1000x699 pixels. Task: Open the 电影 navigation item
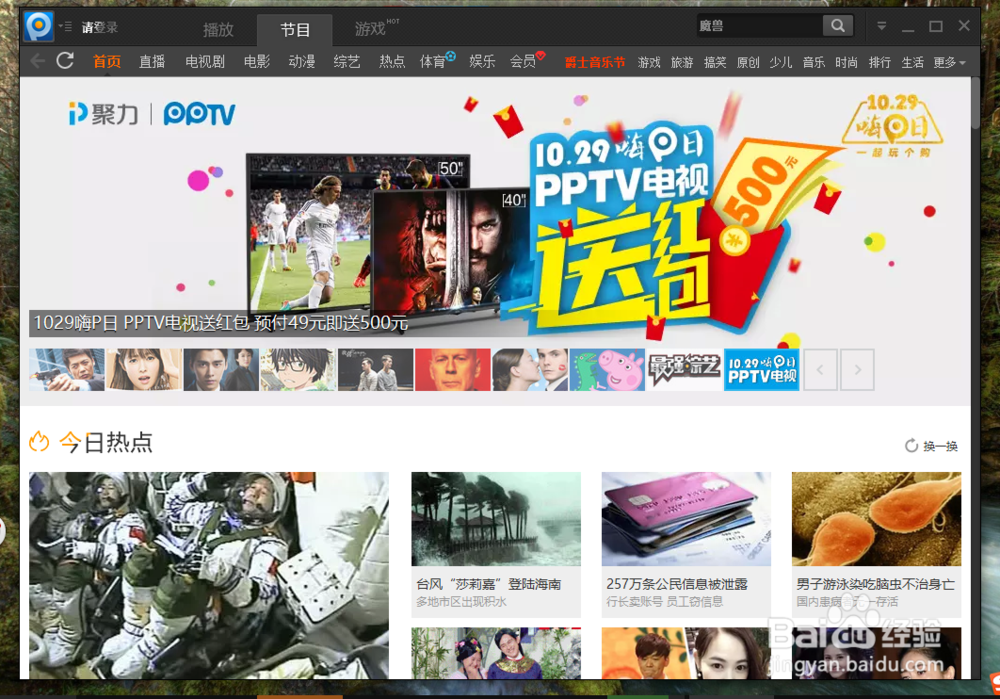[x=257, y=62]
